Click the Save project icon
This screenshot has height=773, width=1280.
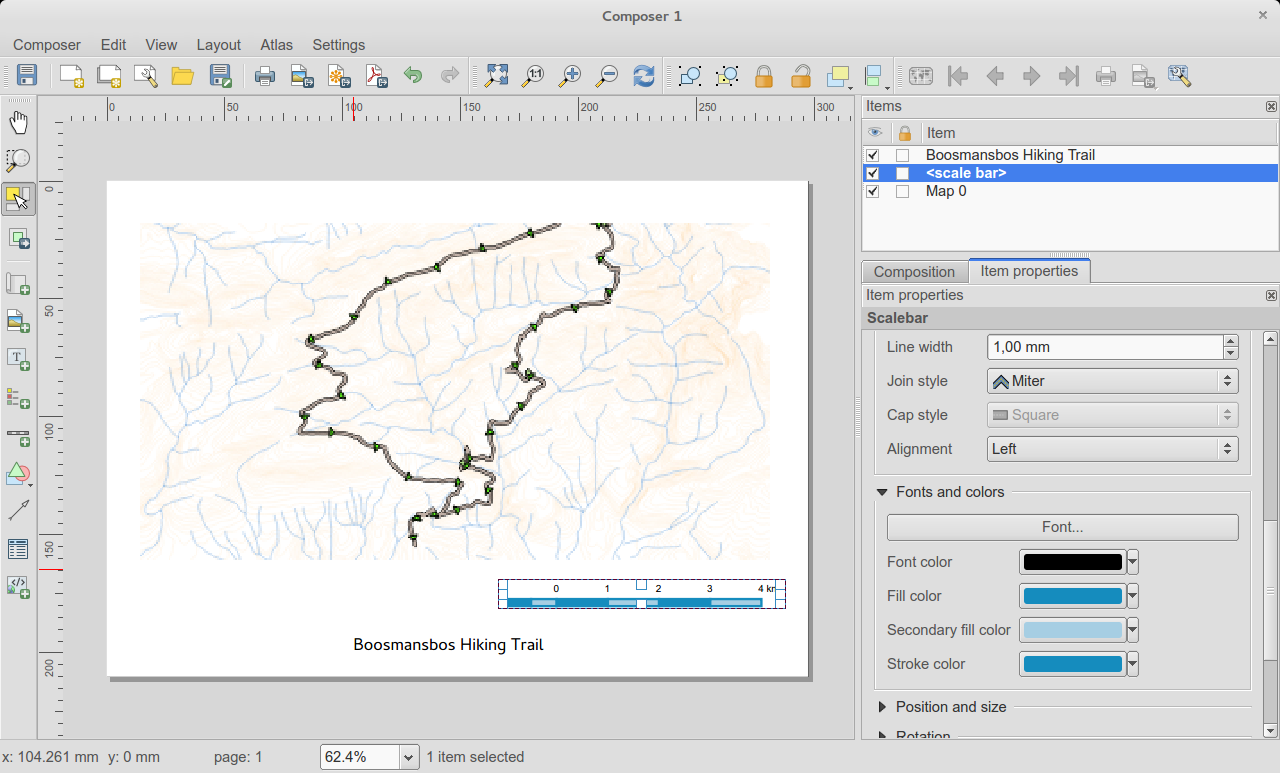click(x=27, y=76)
